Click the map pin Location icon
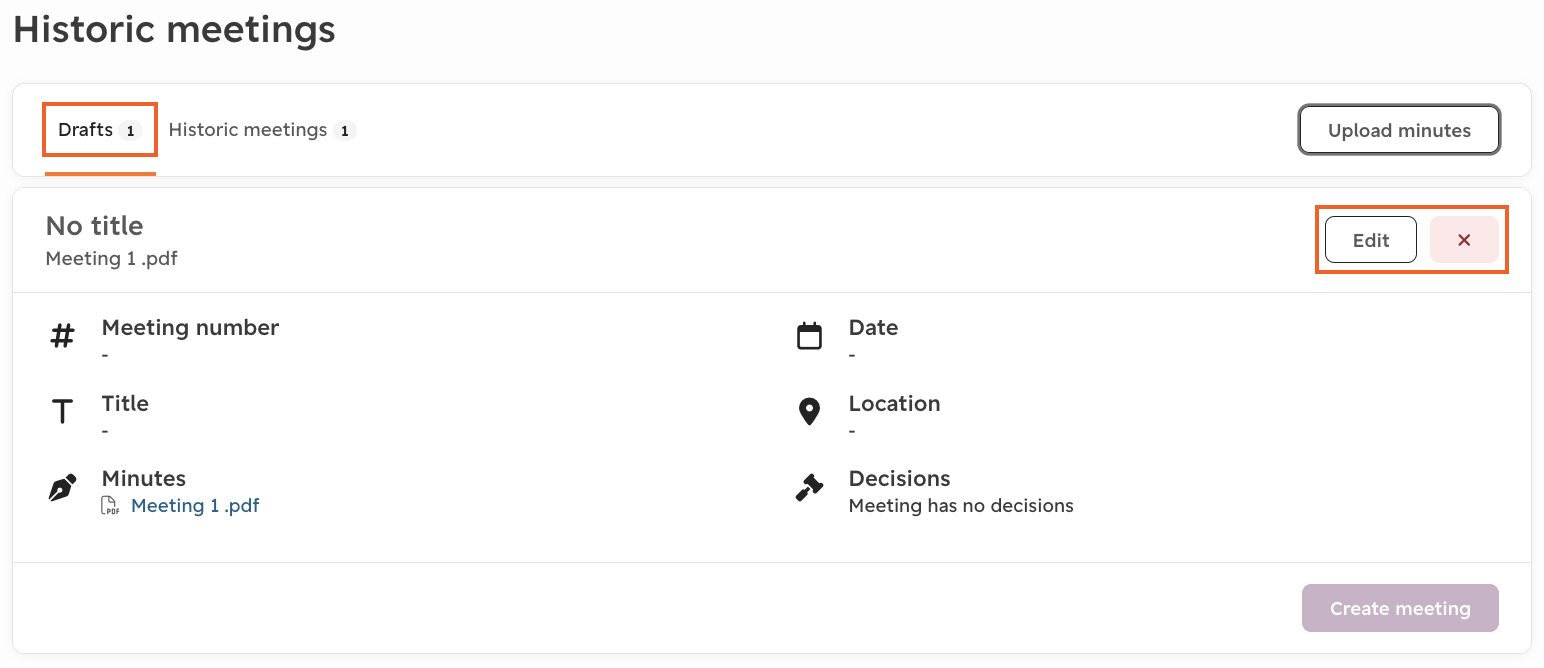Image resolution: width=1544 pixels, height=668 pixels. [809, 412]
